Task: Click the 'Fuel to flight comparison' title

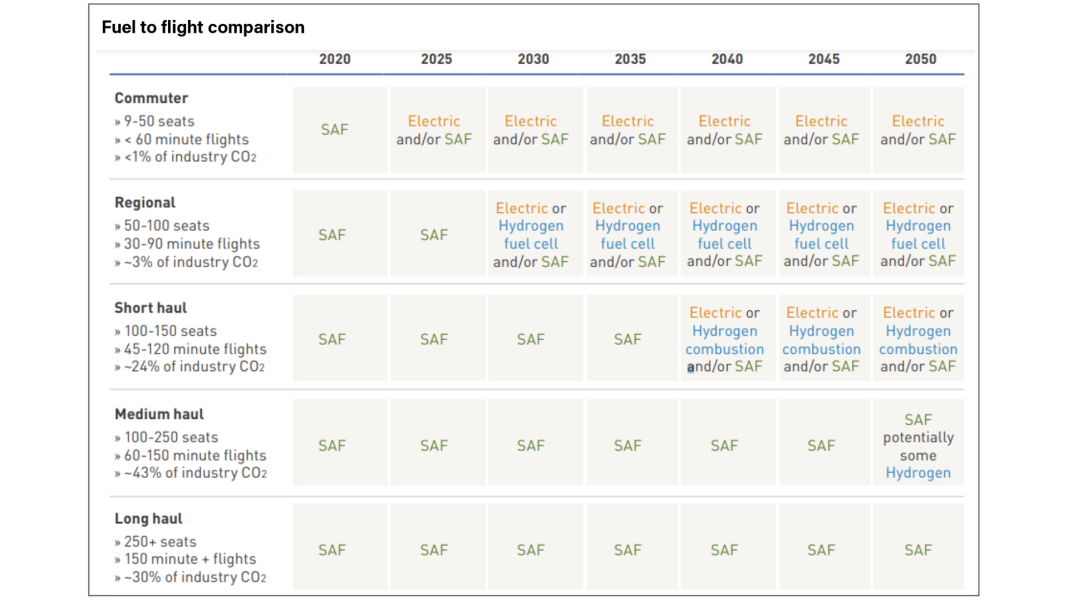Action: click(203, 27)
